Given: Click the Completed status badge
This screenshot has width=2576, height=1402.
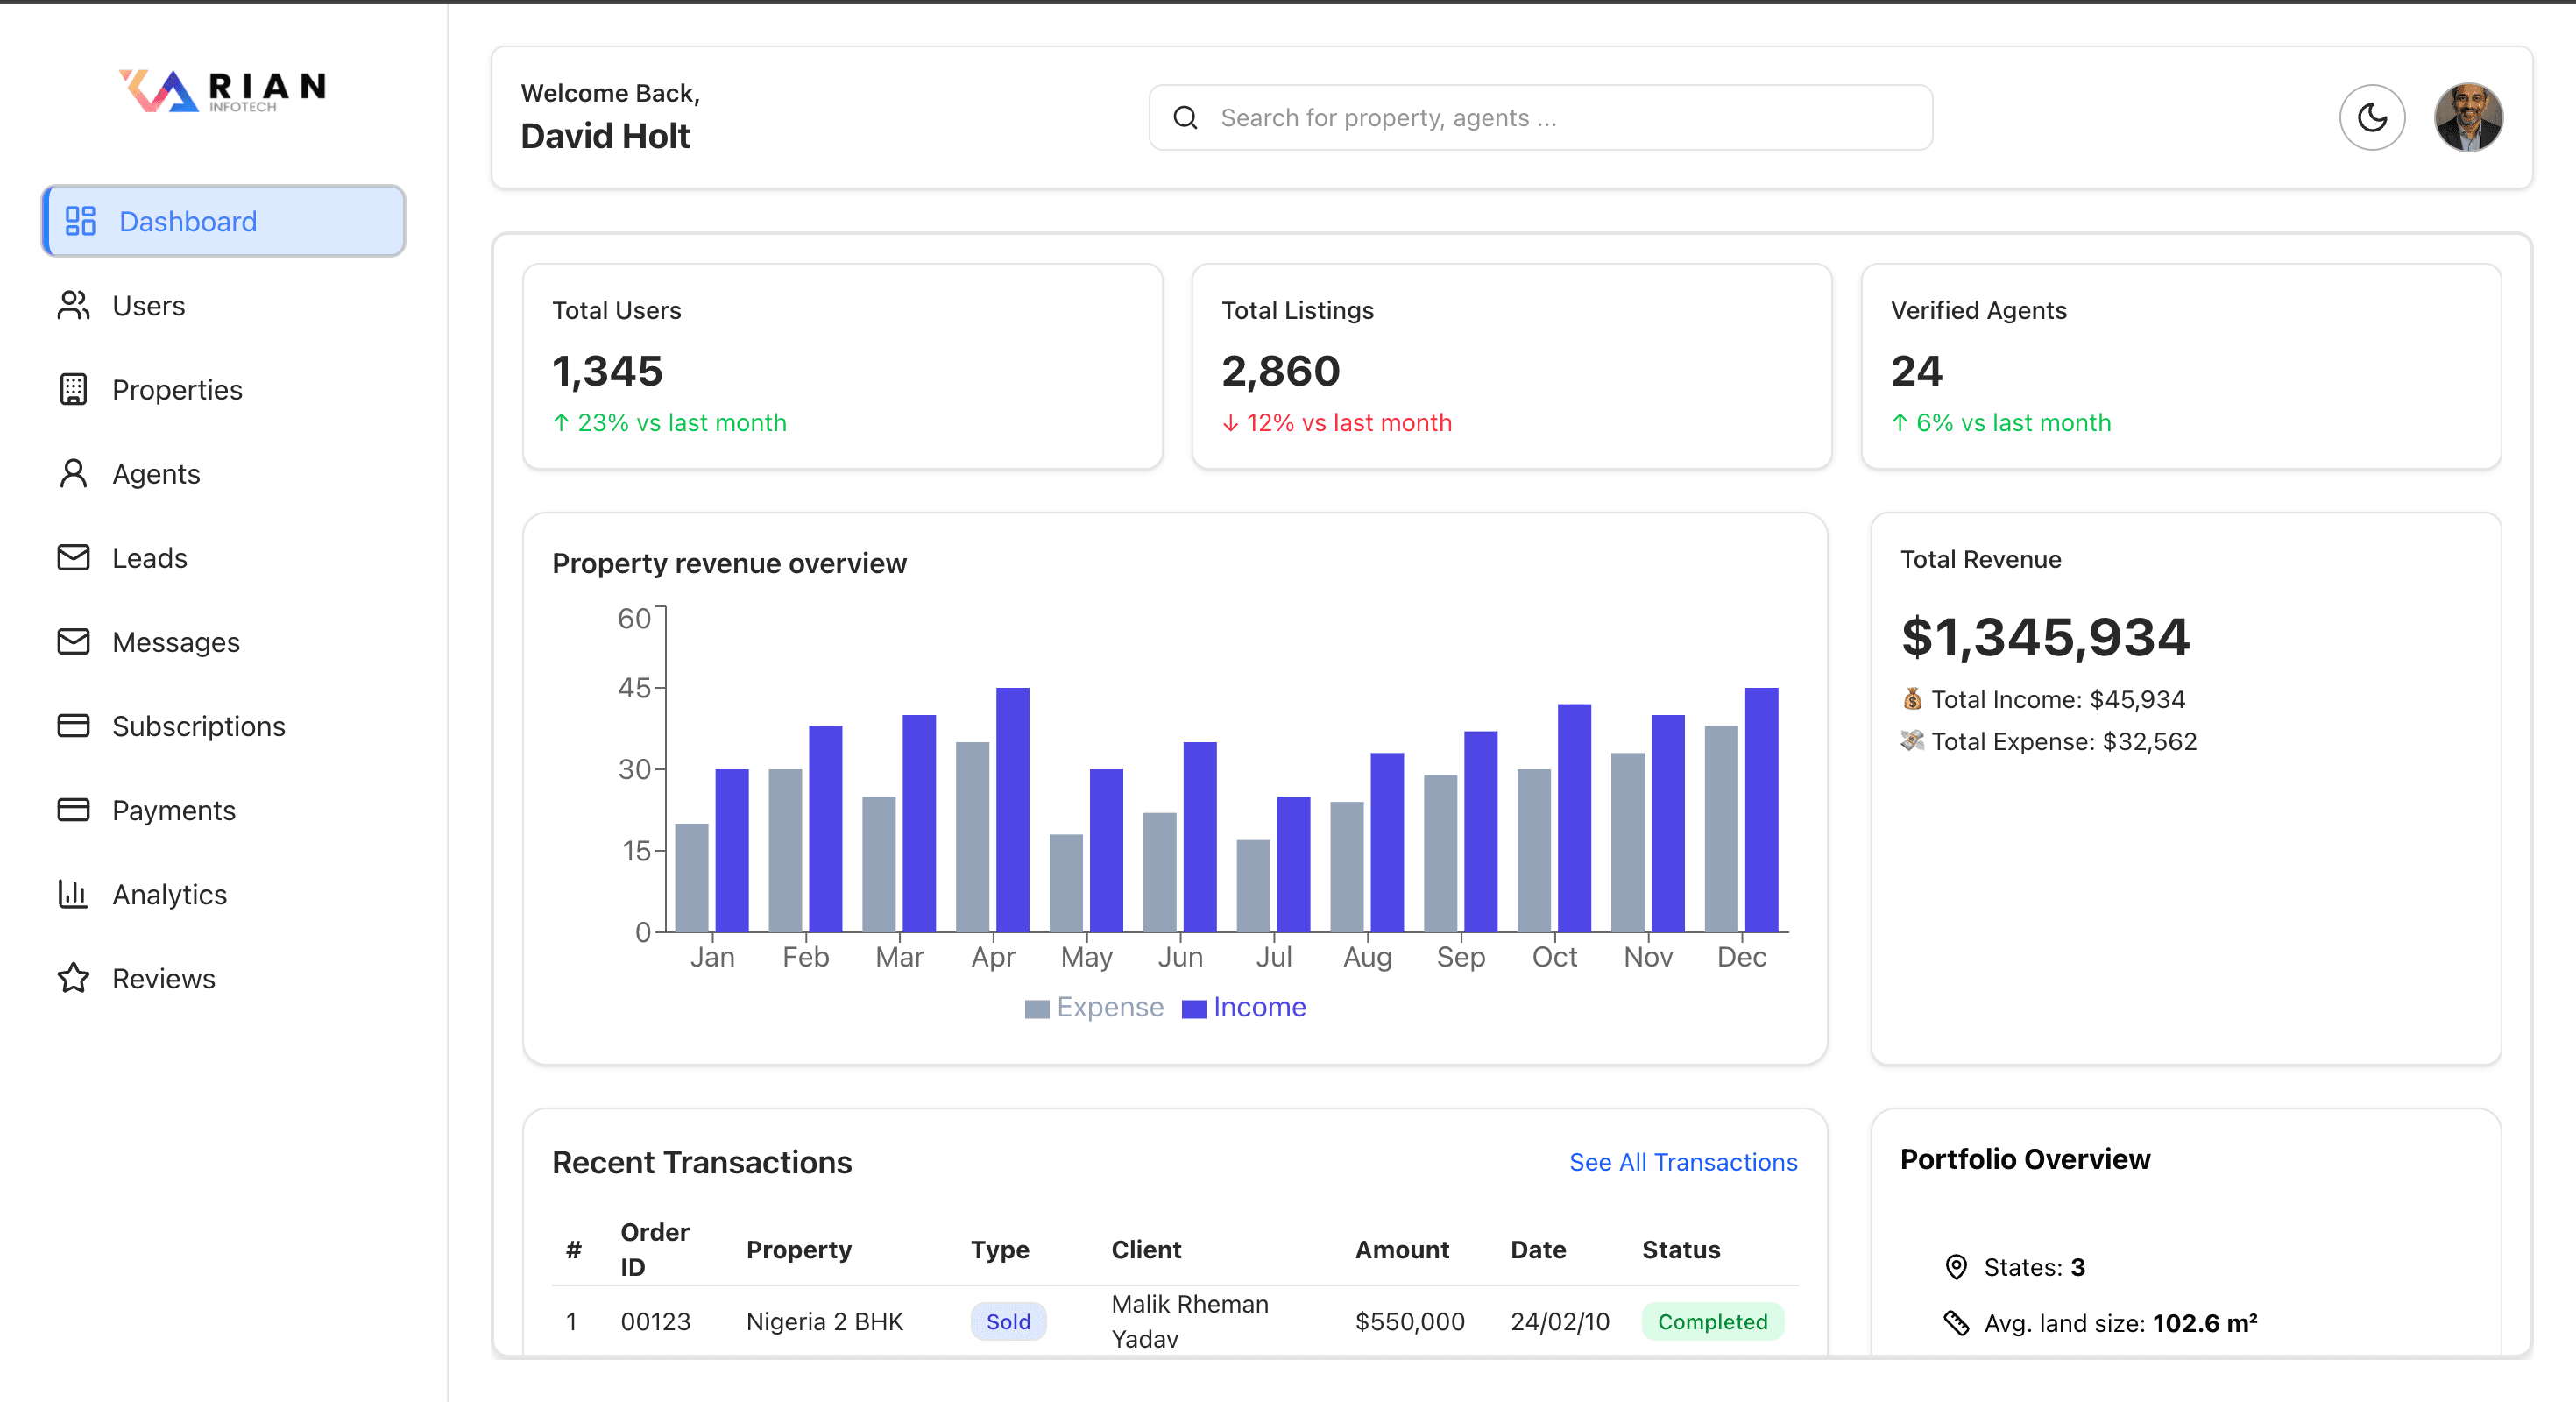Looking at the screenshot, I should [x=1712, y=1321].
